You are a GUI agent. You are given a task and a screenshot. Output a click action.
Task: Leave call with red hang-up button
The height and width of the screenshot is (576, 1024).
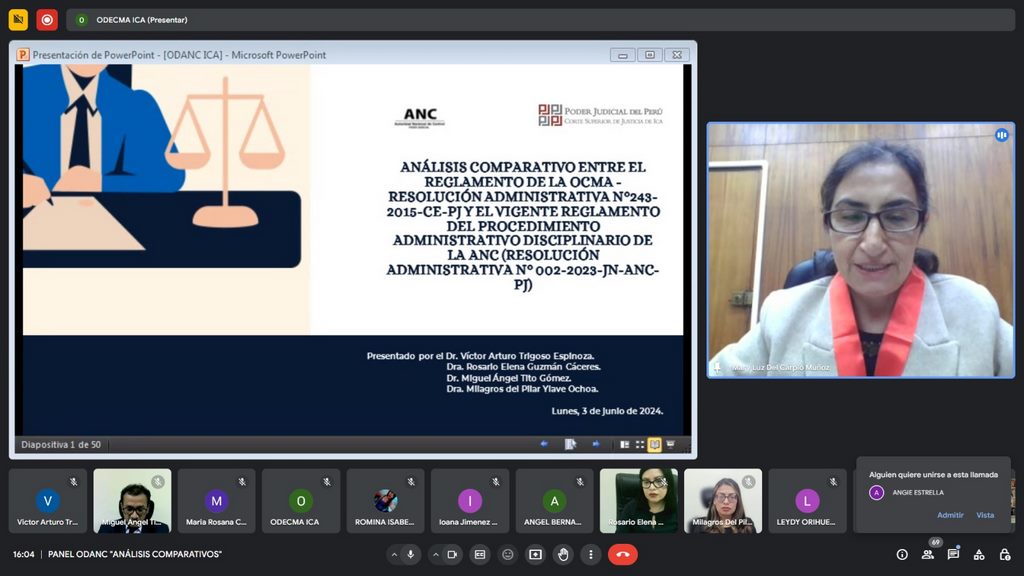pyautogui.click(x=623, y=554)
